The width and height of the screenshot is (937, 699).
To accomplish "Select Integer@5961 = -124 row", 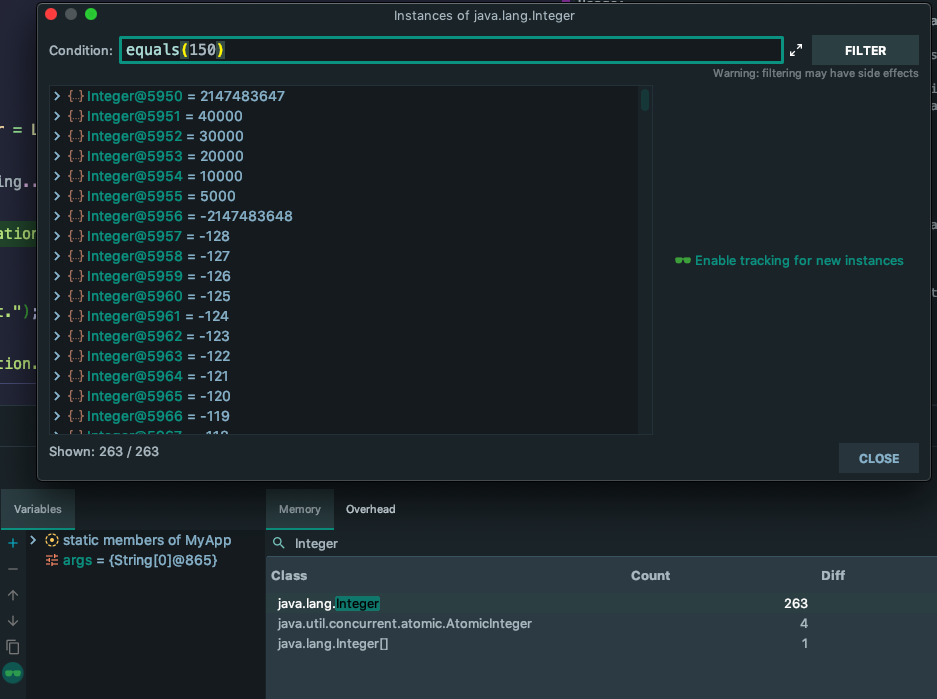I will pyautogui.click(x=344, y=316).
